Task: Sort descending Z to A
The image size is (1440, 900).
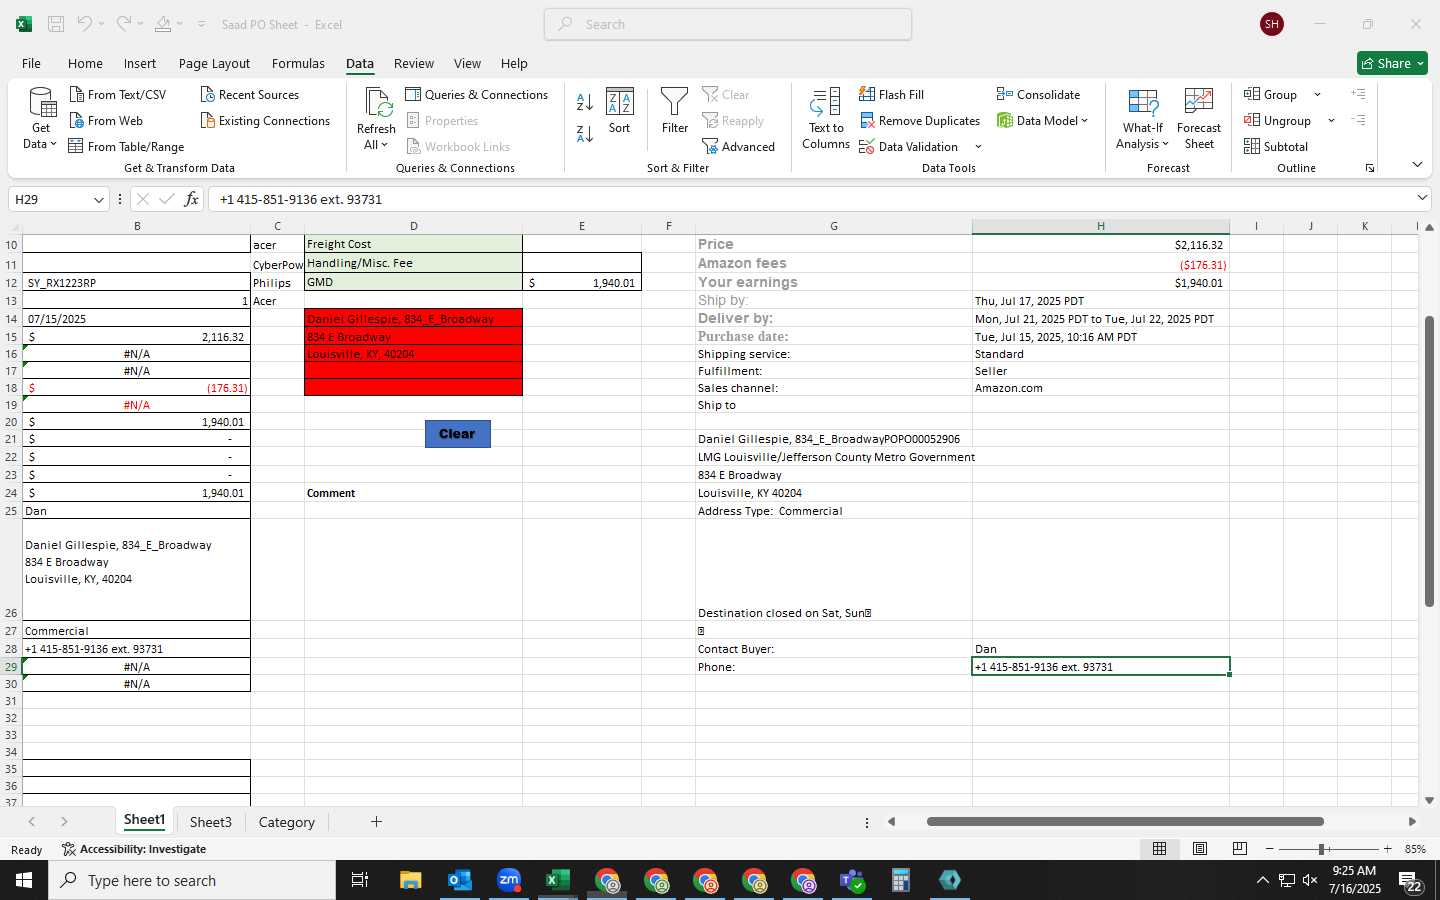Action: pos(585,132)
